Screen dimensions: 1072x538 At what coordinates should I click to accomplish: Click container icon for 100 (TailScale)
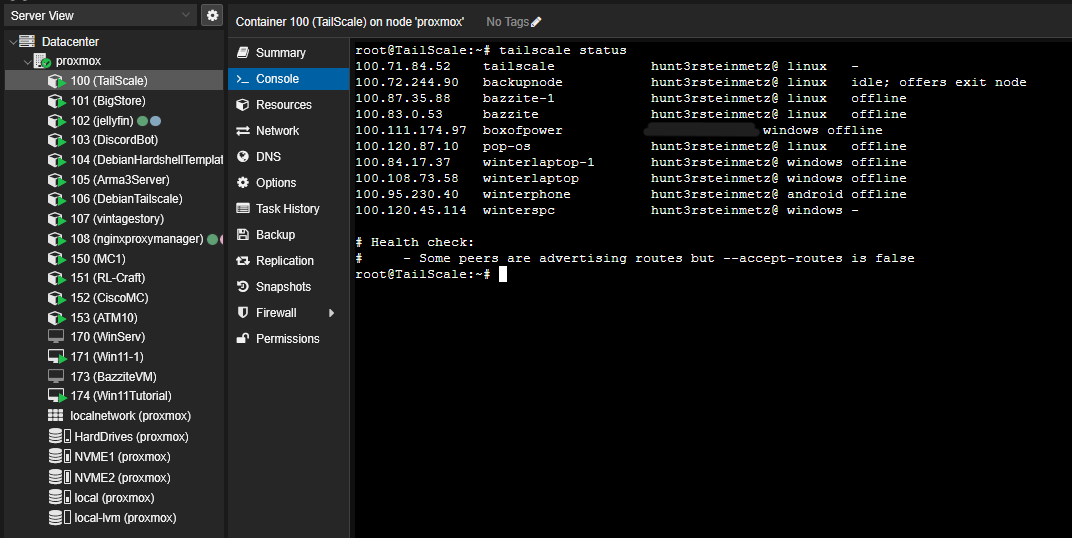tap(57, 81)
